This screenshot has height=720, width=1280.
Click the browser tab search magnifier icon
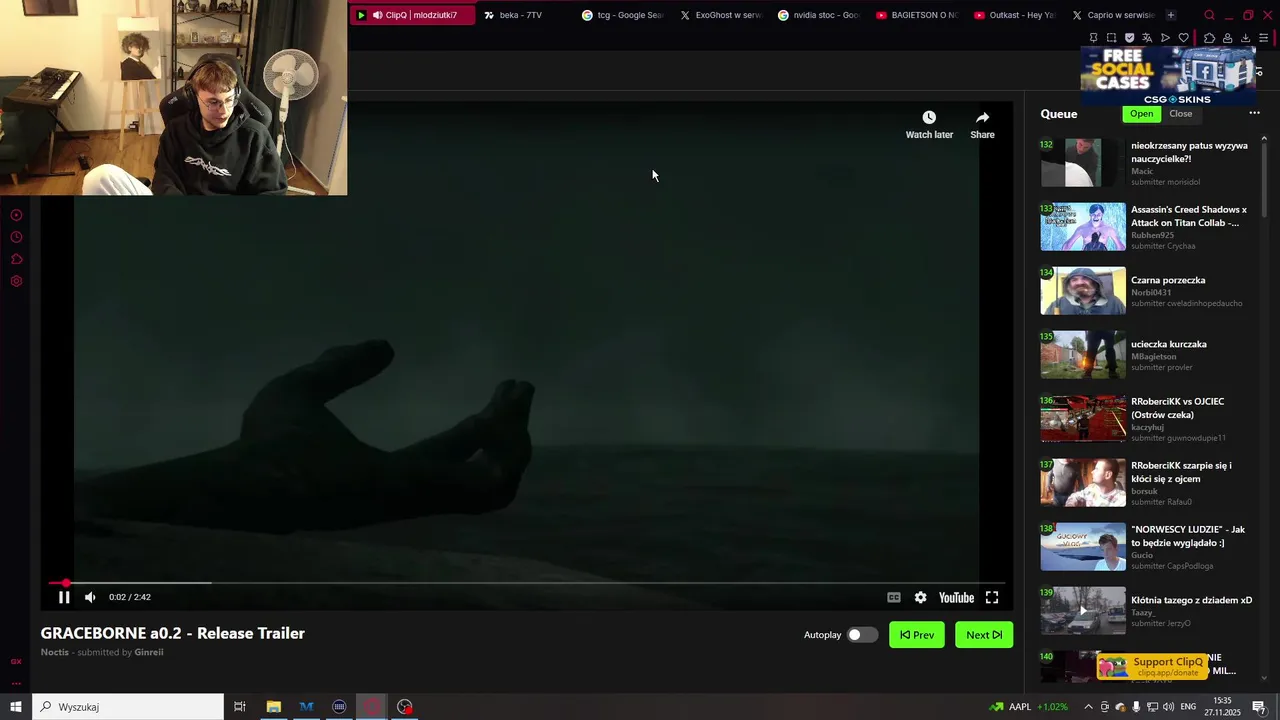point(1209,15)
